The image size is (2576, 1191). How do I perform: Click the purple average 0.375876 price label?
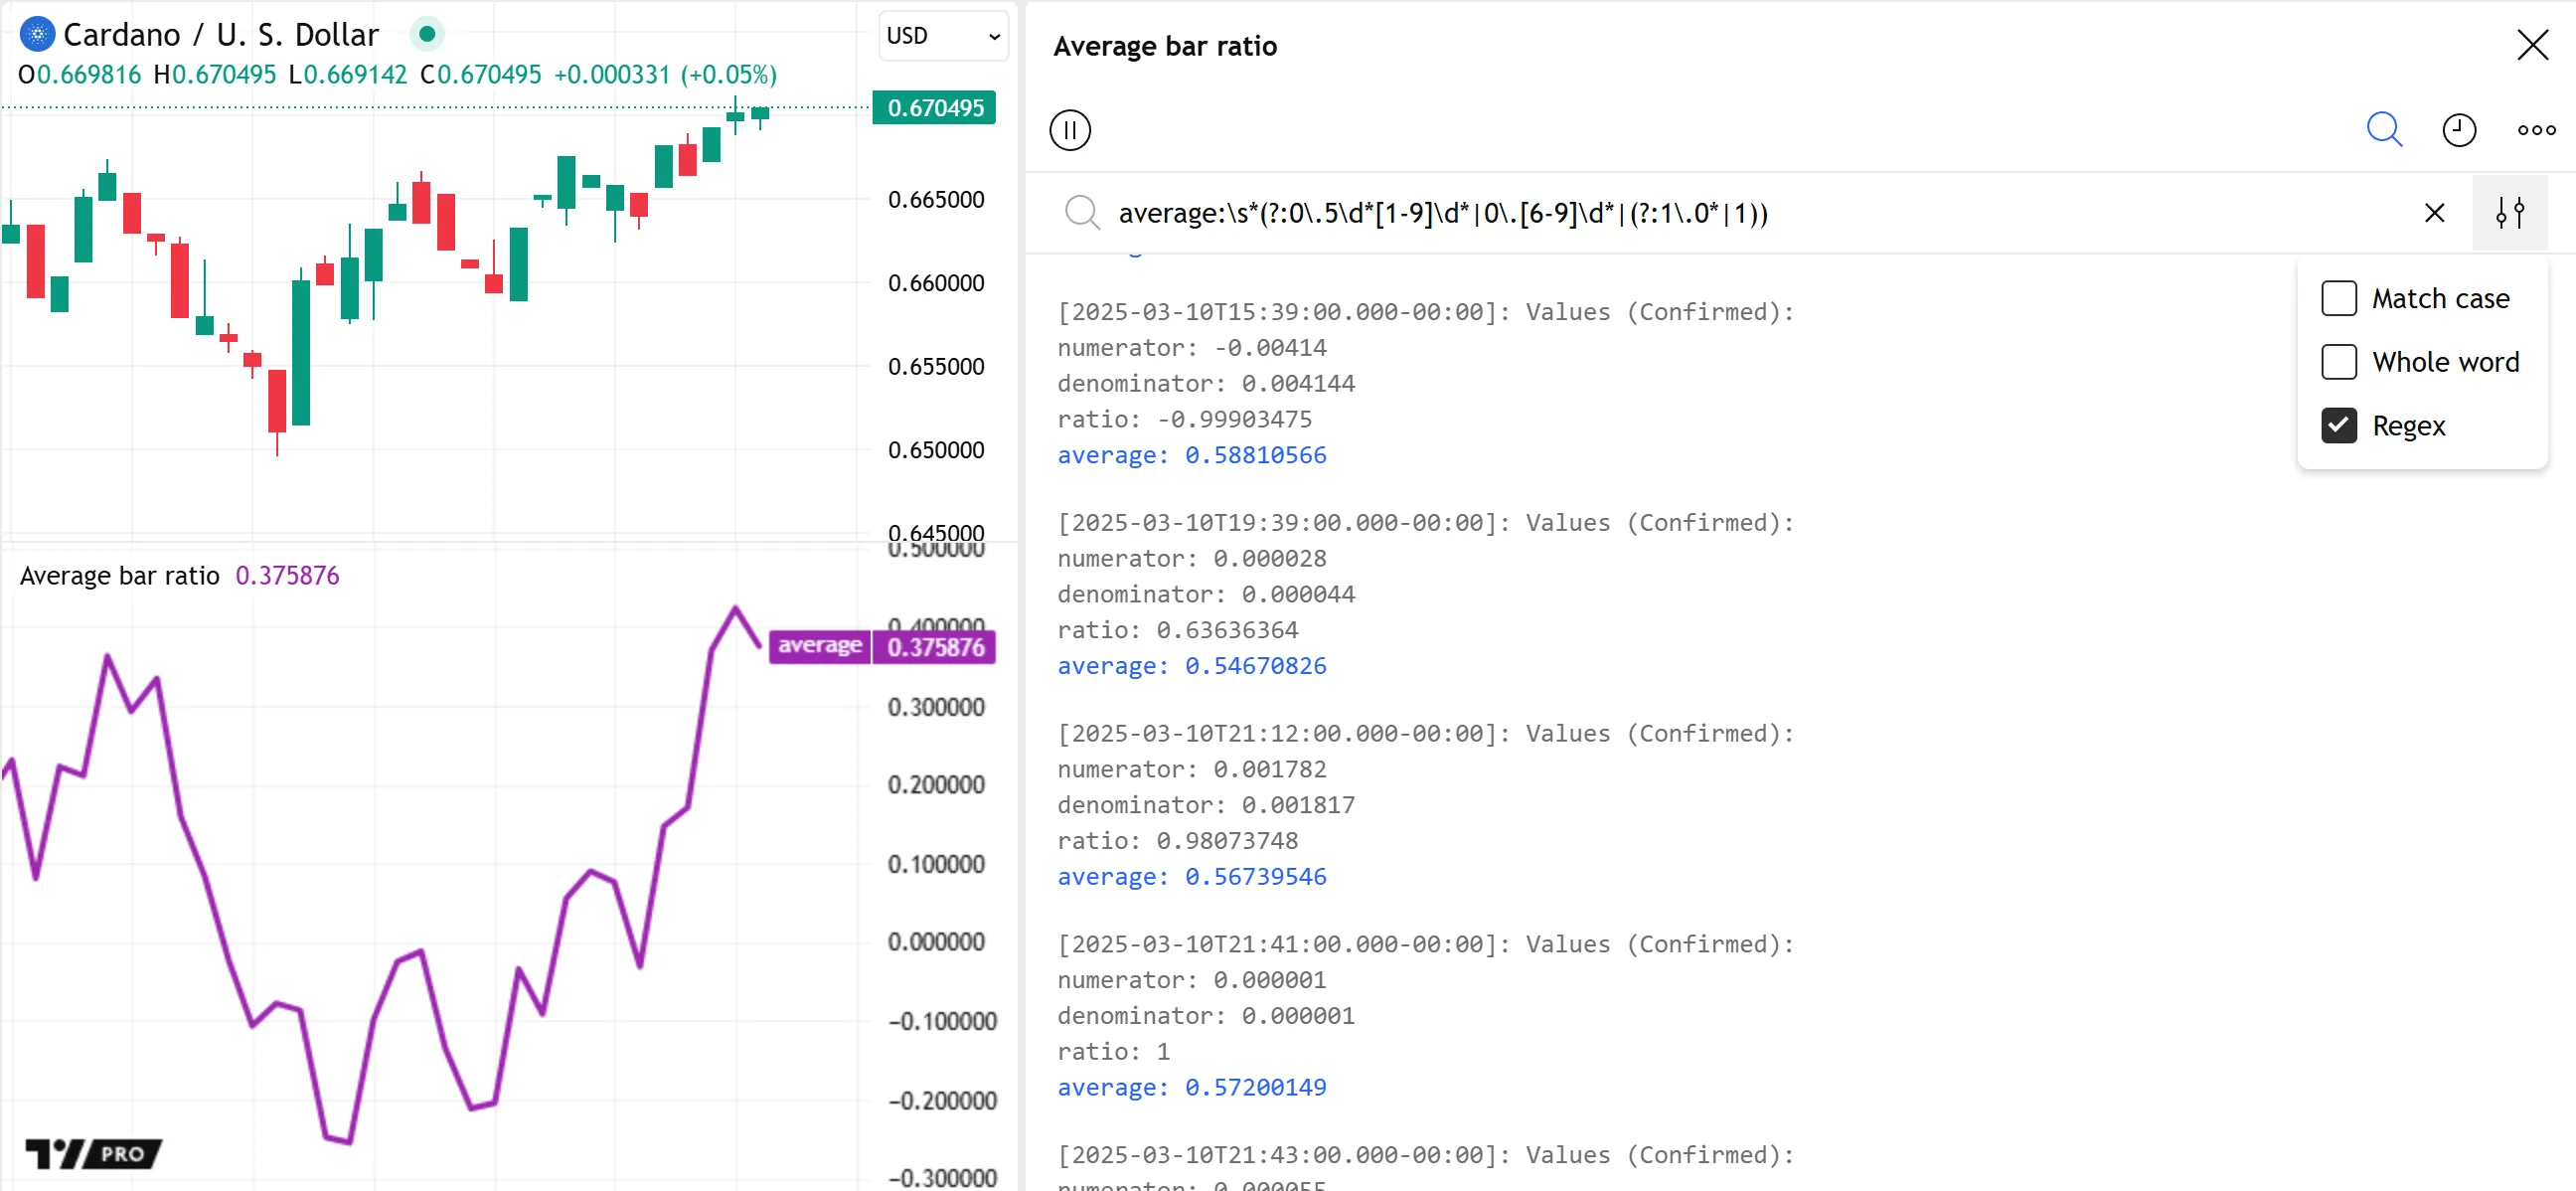coord(934,647)
